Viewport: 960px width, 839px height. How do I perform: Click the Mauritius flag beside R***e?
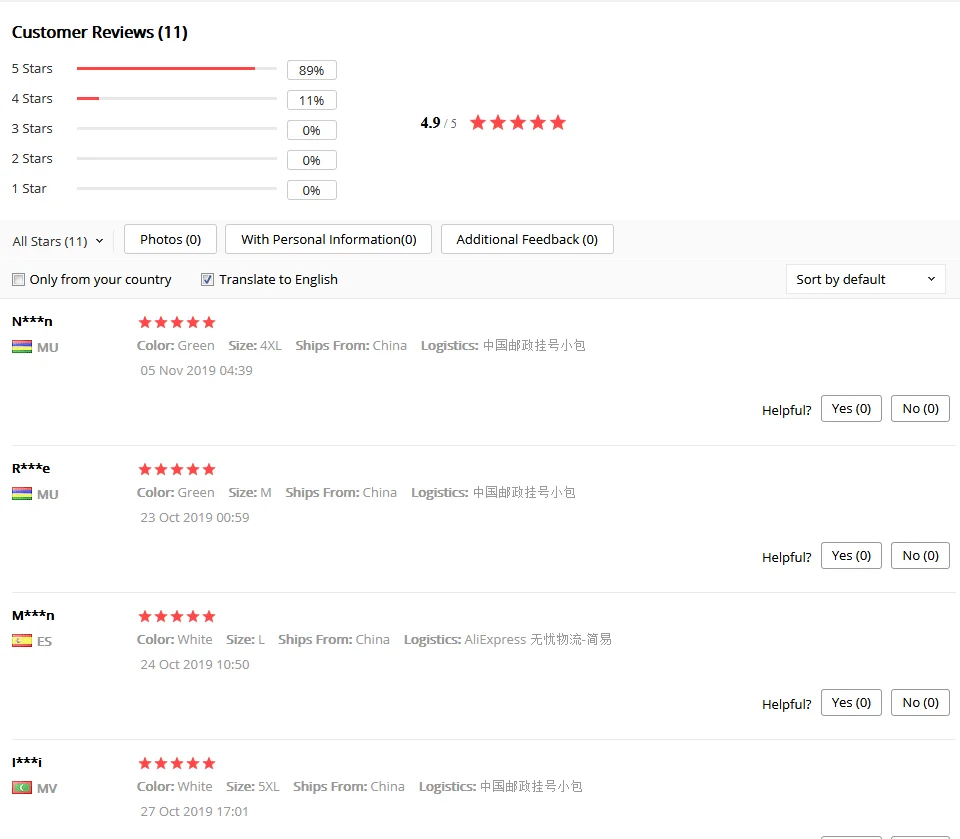point(22,494)
